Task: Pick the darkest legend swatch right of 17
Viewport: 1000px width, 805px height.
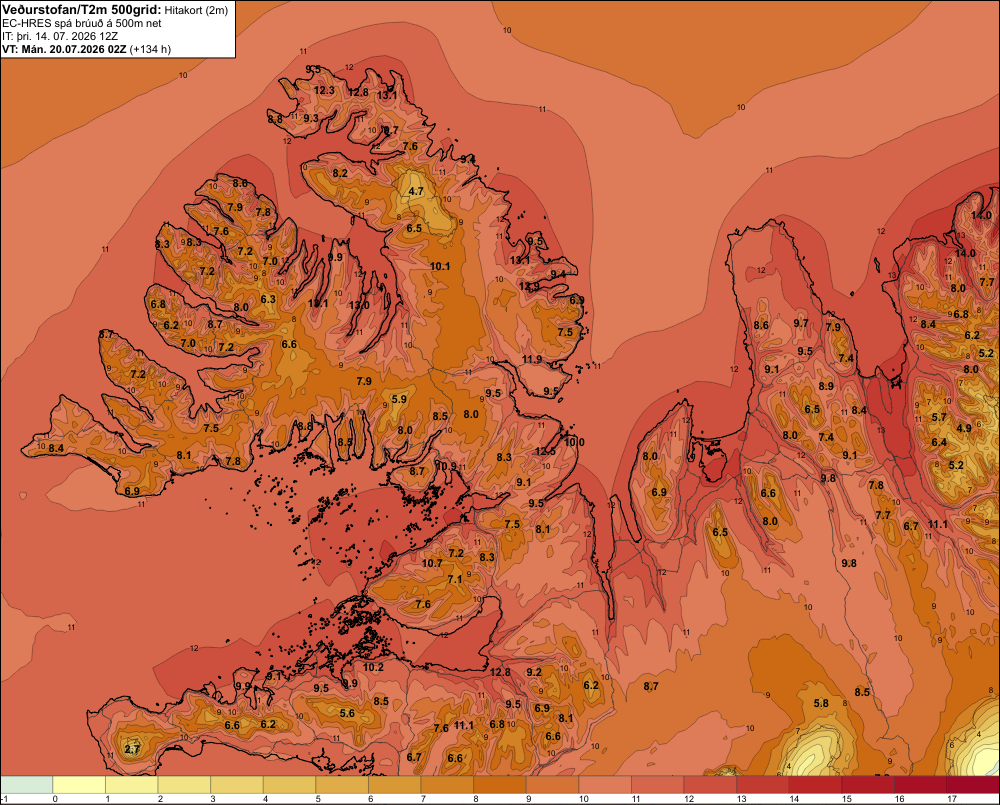Action: tap(974, 784)
